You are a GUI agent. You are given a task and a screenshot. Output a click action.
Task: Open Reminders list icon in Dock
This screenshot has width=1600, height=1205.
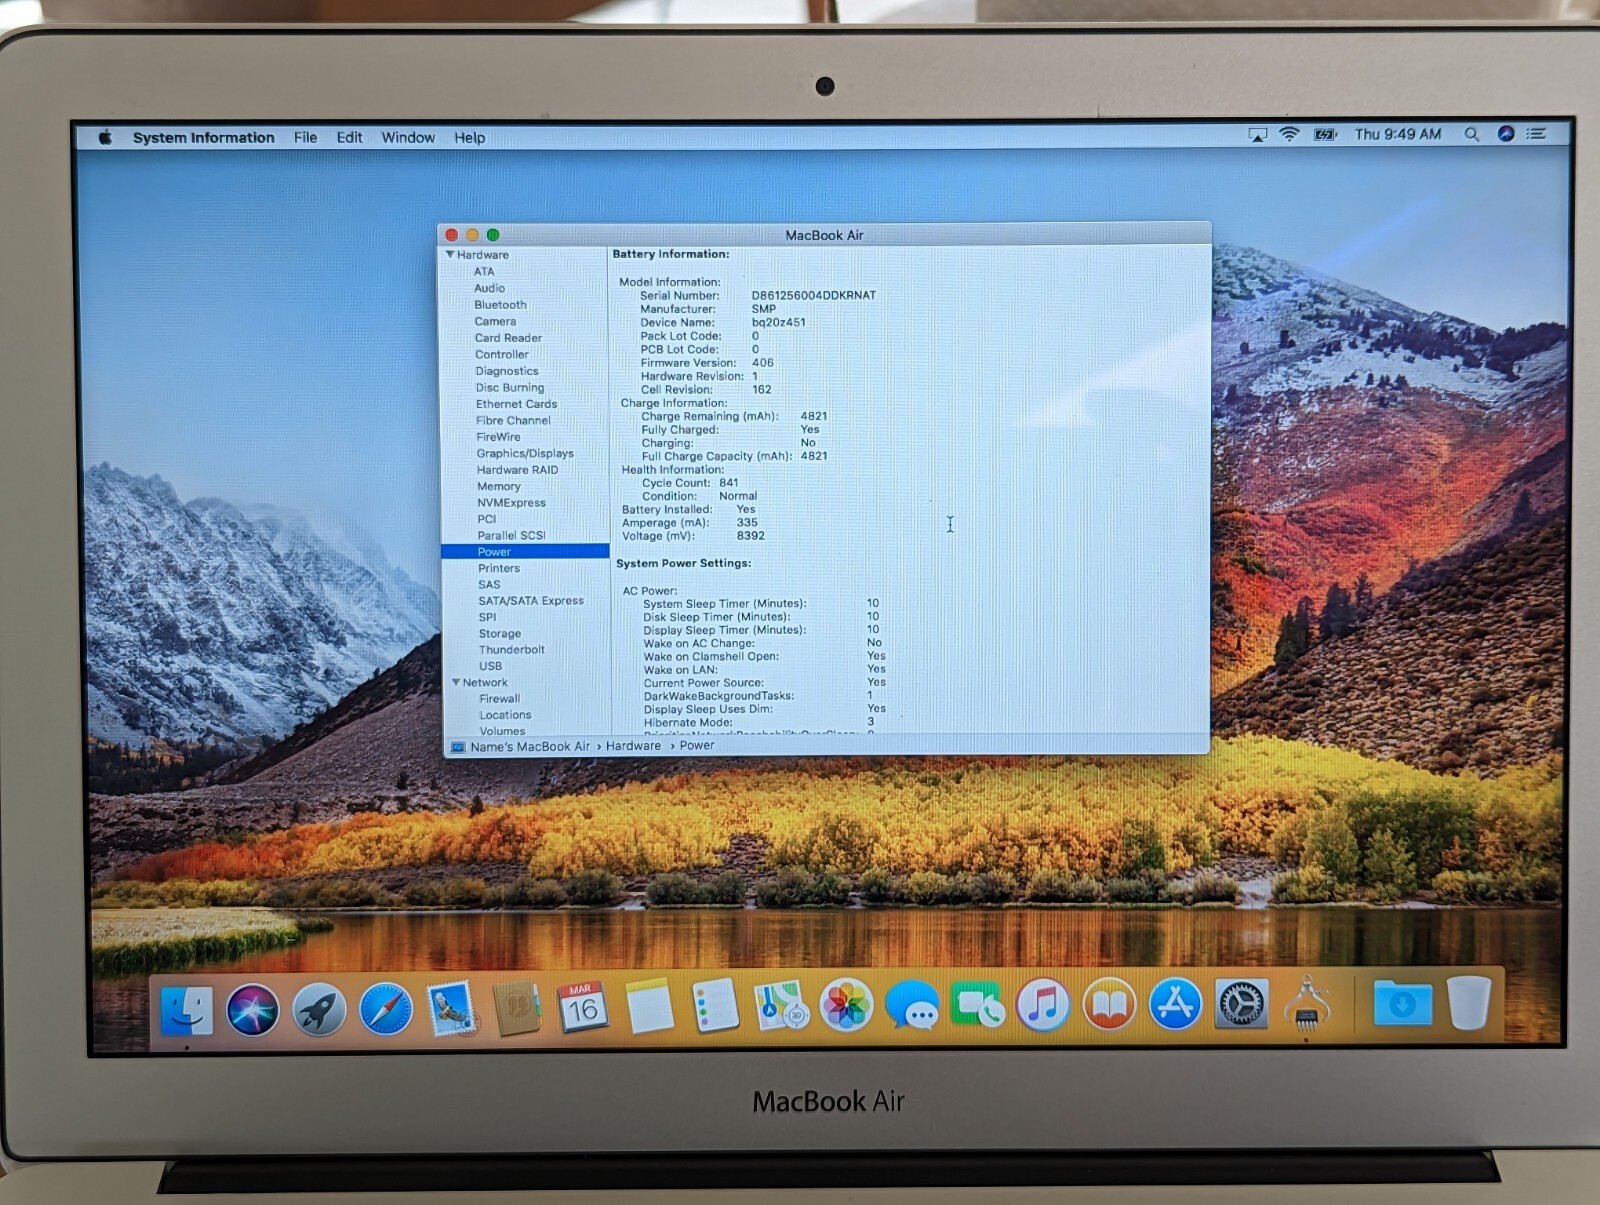(x=716, y=1005)
